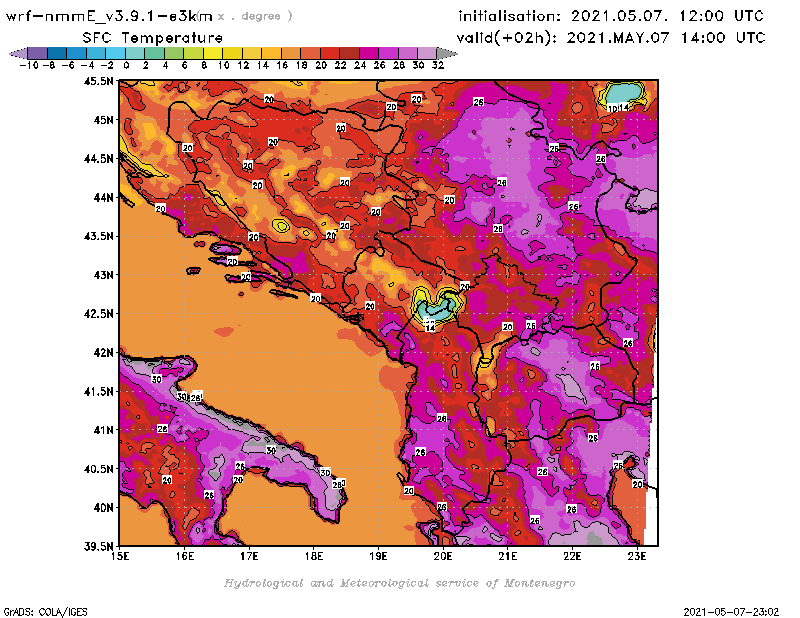
Task: Click Hydrological and Meteorological service of Montenegro caption
Action: (399, 583)
